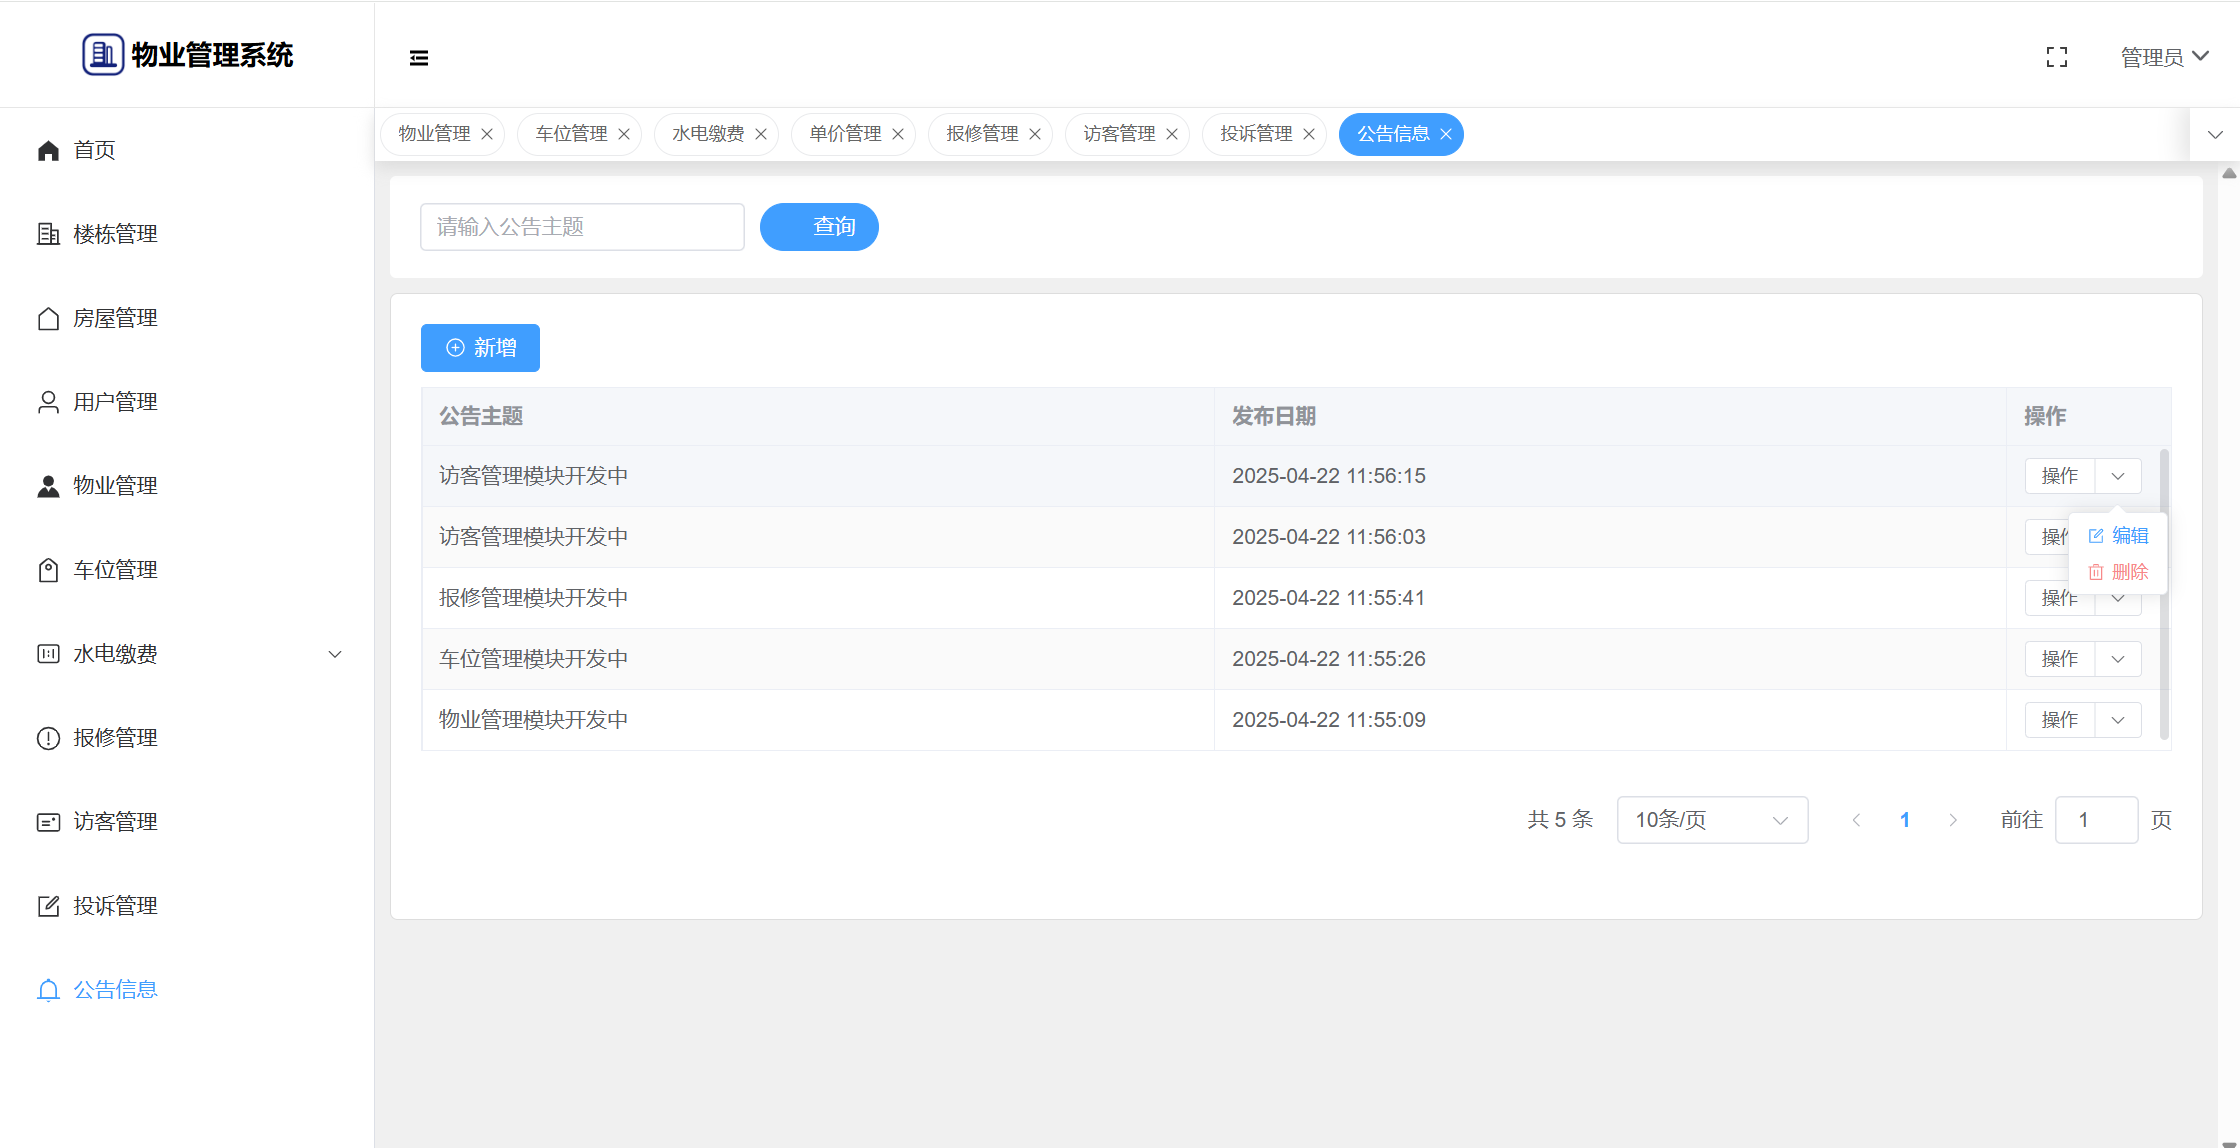
Task: Open the 10条/页 page size dropdown
Action: pyautogui.click(x=1711, y=820)
